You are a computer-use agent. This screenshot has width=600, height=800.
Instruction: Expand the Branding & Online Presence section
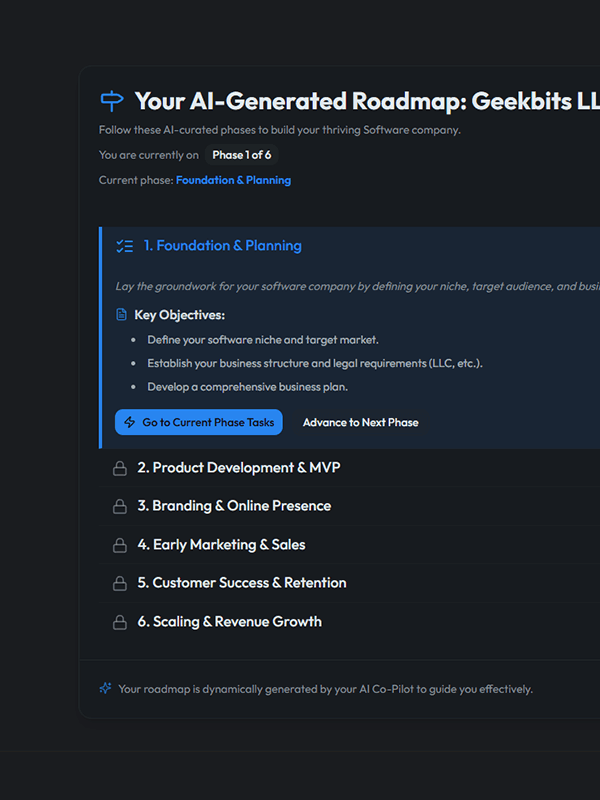coord(240,505)
